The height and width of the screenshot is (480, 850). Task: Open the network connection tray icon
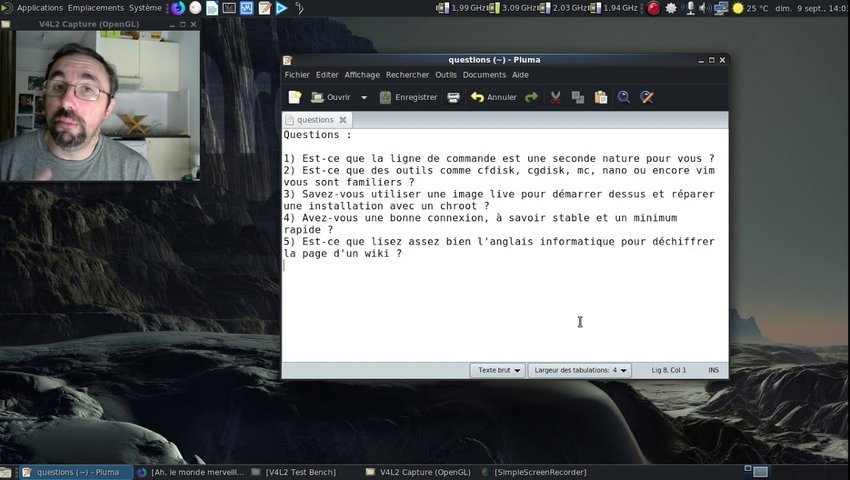pyautogui.click(x=721, y=8)
